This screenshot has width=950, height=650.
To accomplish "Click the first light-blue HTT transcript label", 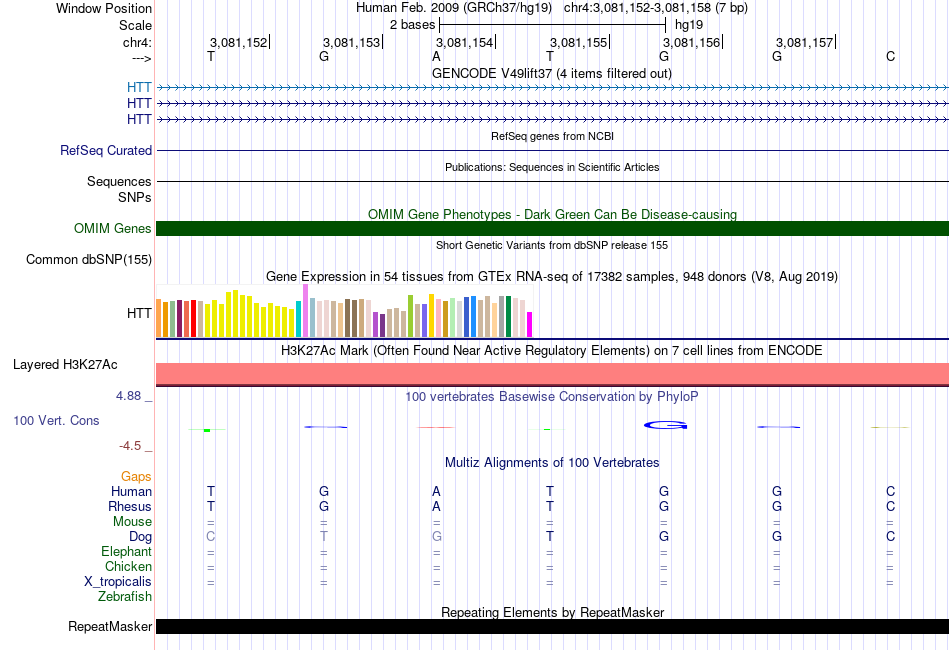I will [x=139, y=87].
